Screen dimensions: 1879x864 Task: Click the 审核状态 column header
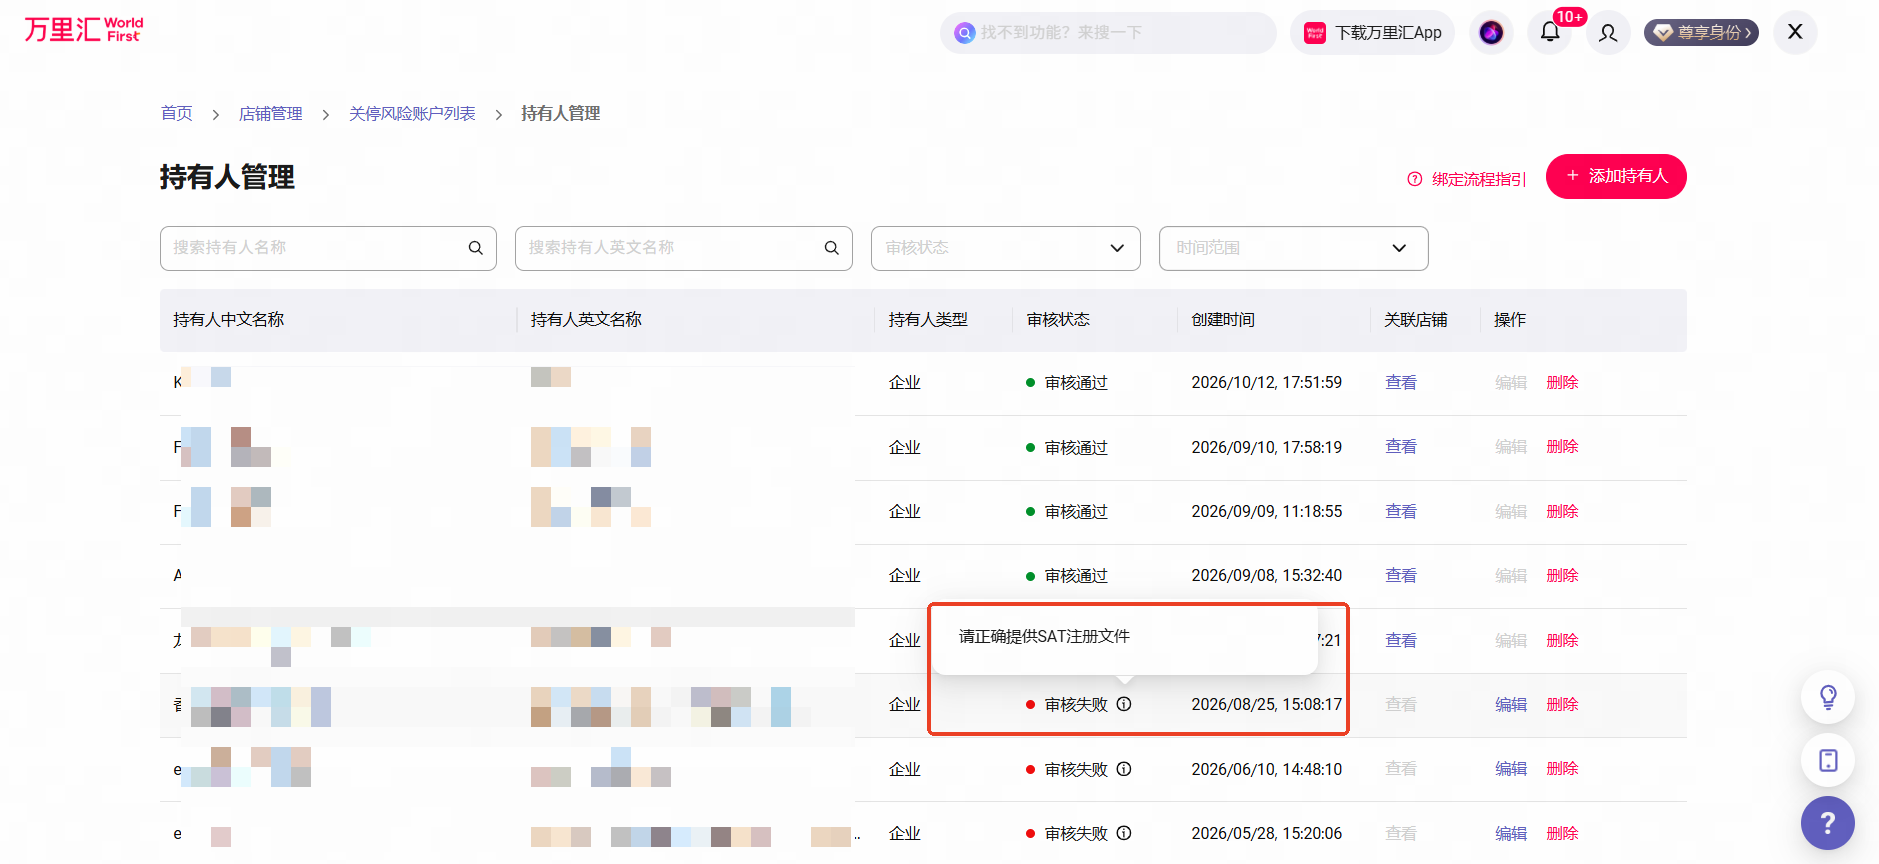pyautogui.click(x=1058, y=320)
